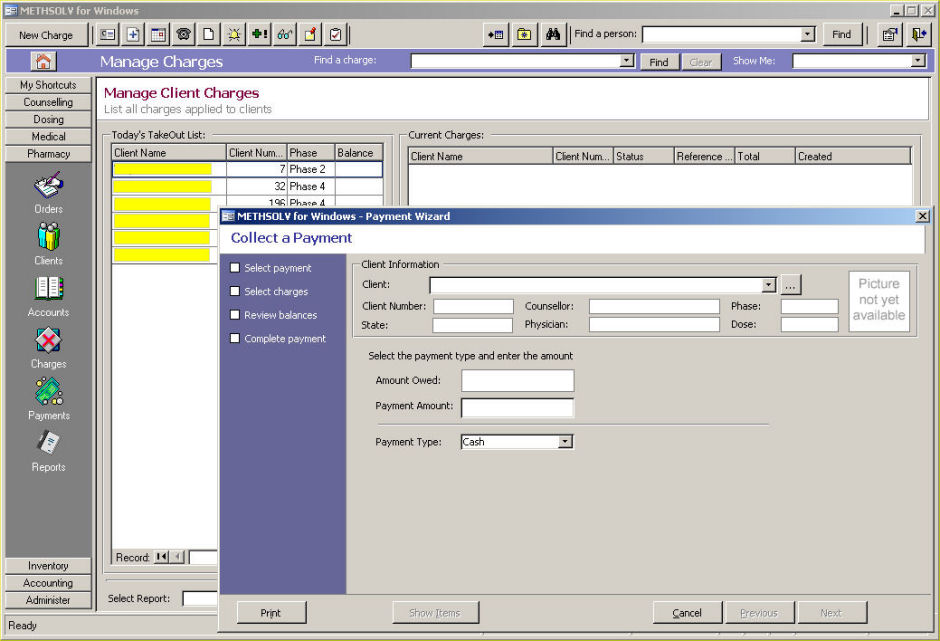
Task: Click the Payment Amount input field
Action: pyautogui.click(x=517, y=407)
